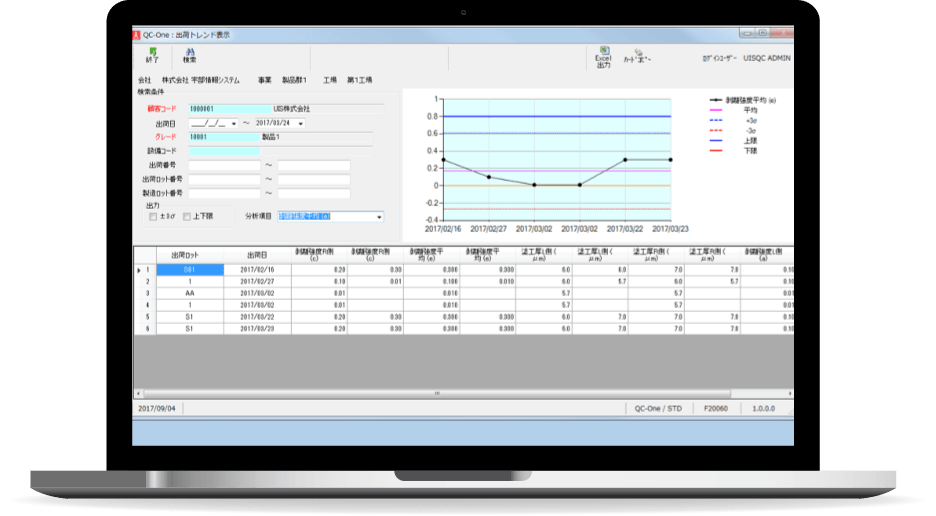Screen dimensions: 936x516
Task: Expand the 分析項目 combo box
Action: point(379,216)
